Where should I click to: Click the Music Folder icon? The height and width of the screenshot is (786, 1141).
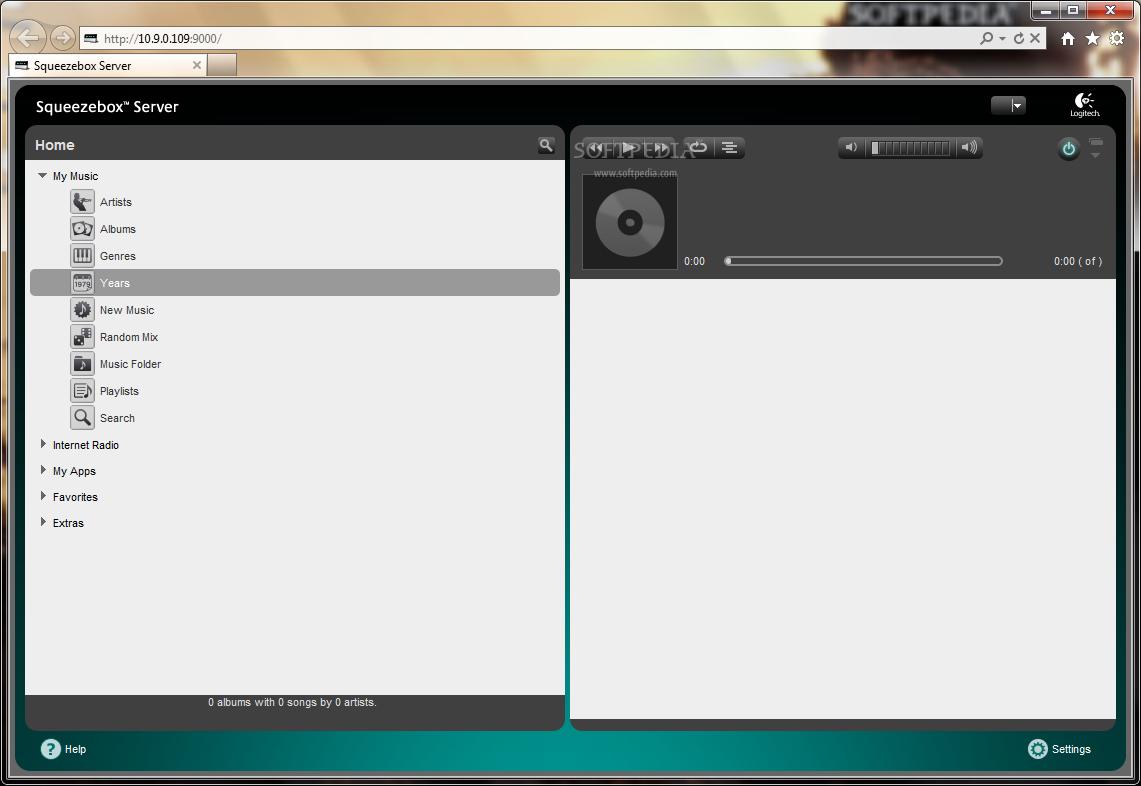tap(82, 363)
